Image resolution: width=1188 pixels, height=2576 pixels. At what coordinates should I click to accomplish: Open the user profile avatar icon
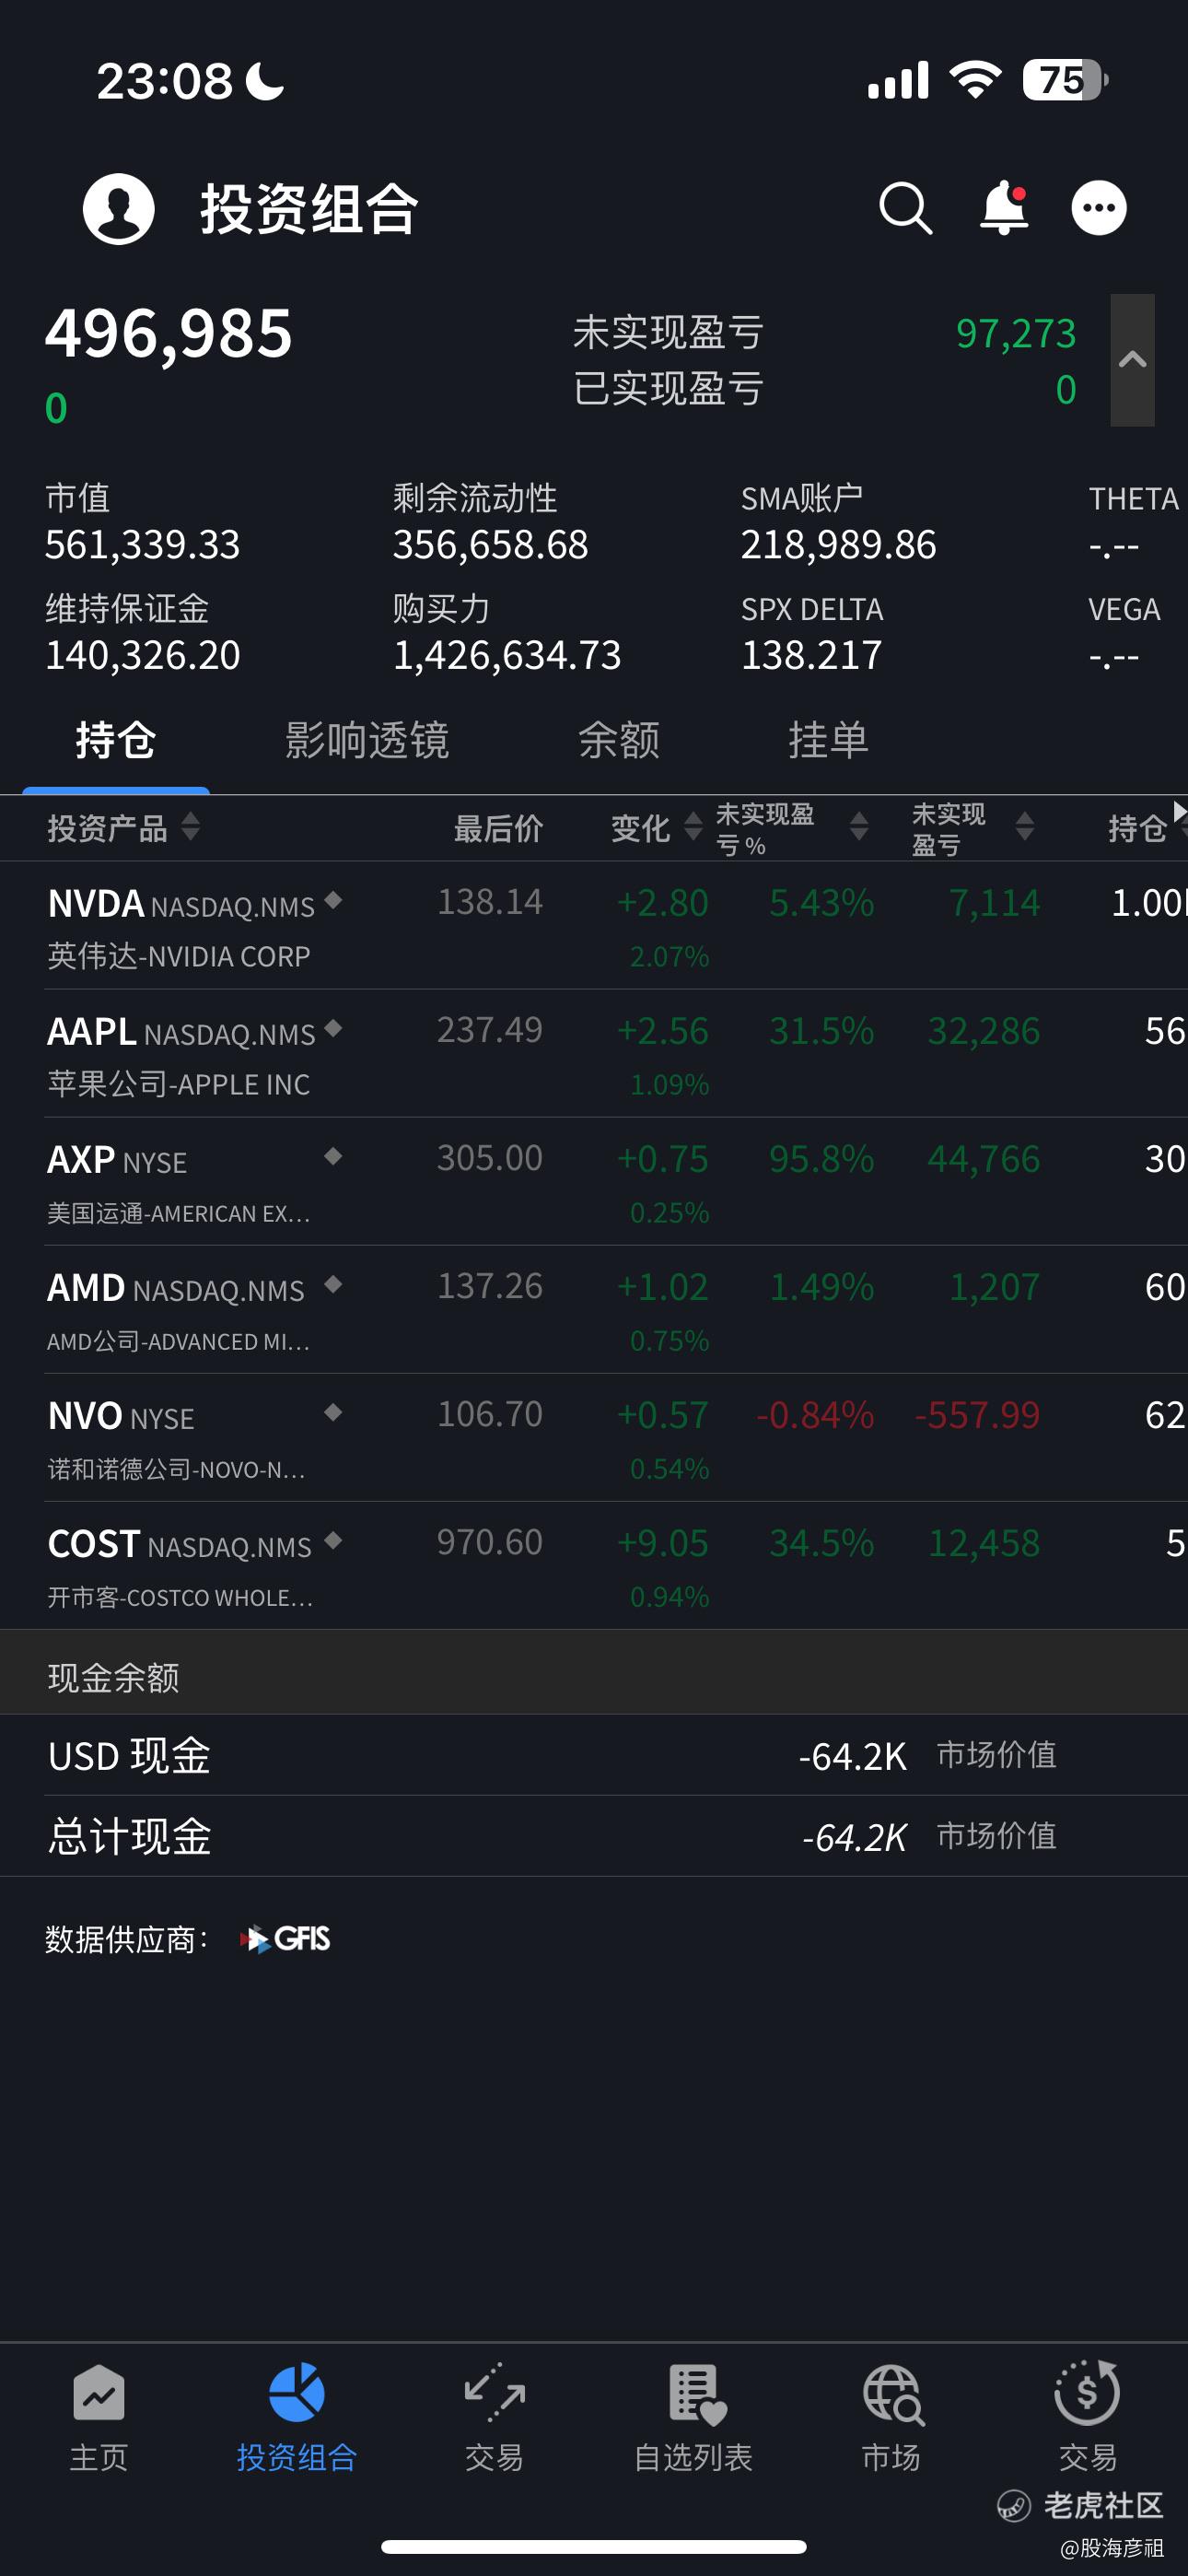tap(118, 209)
